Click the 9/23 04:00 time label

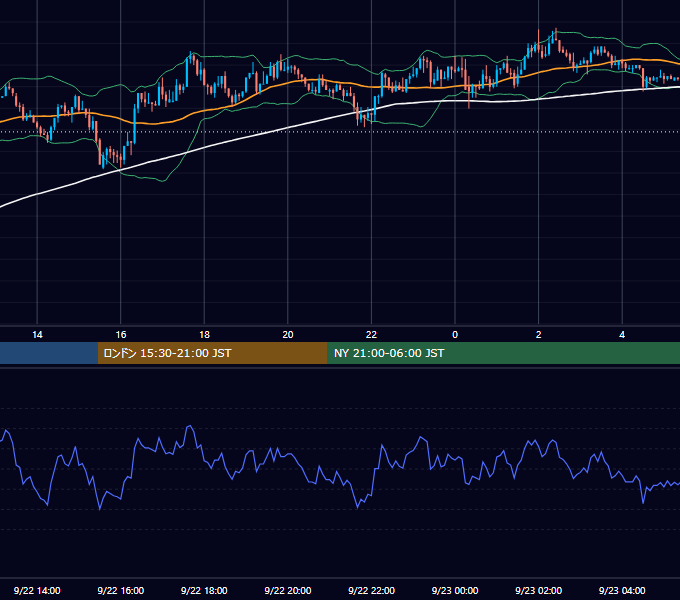622,590
